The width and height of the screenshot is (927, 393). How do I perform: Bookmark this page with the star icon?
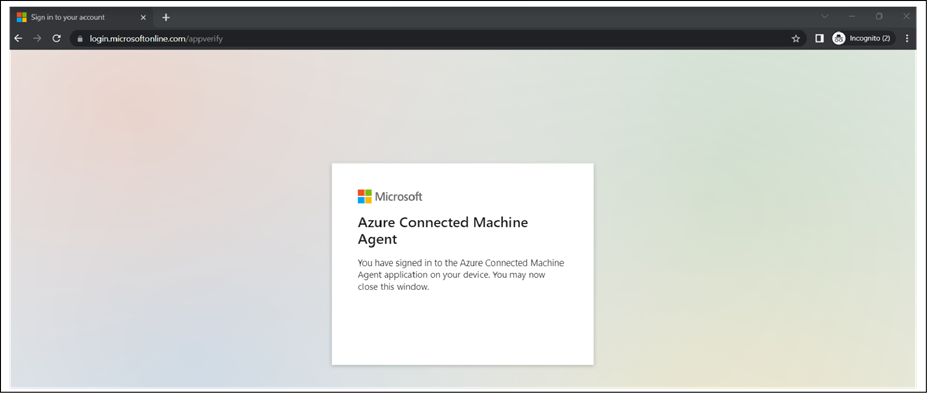pos(796,38)
